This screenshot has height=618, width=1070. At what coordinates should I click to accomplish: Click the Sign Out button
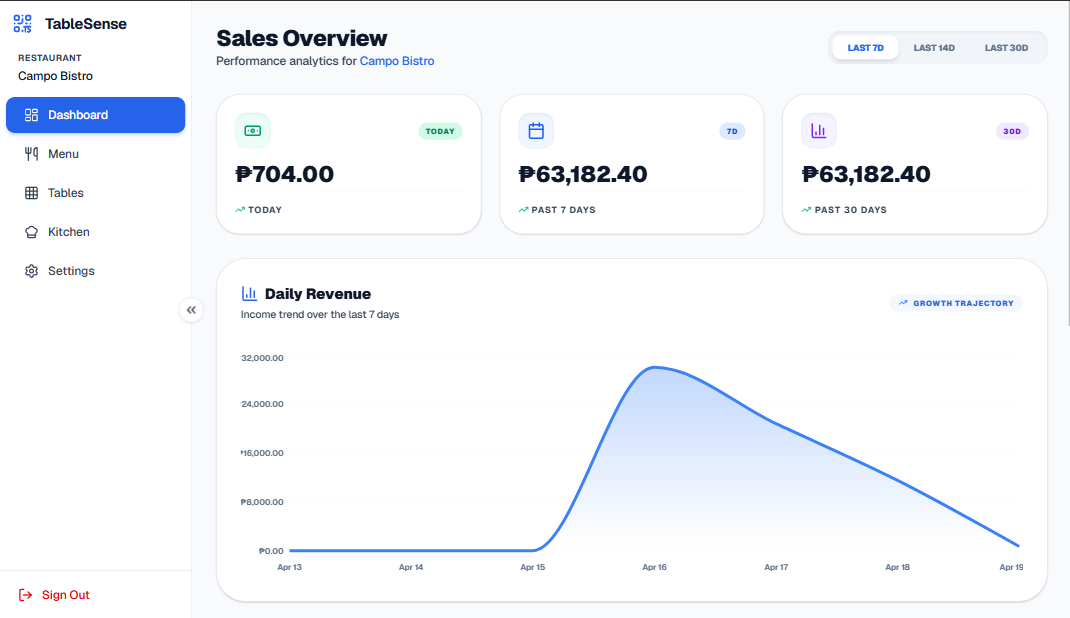pyautogui.click(x=65, y=595)
